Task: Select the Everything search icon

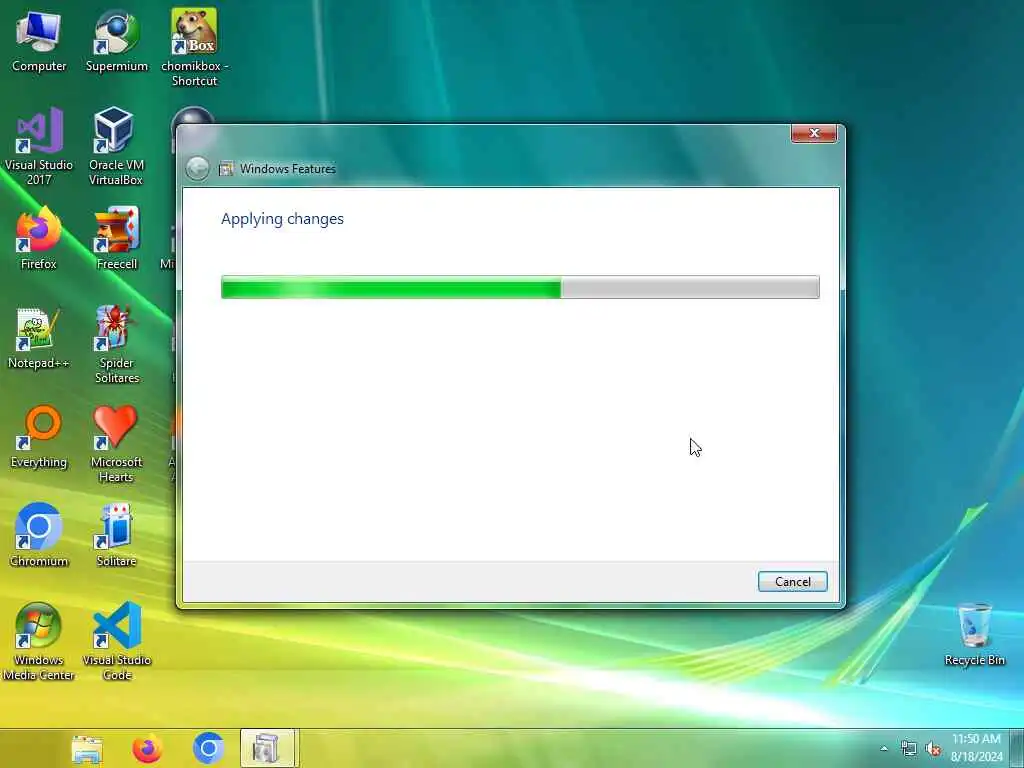Action: (39, 437)
